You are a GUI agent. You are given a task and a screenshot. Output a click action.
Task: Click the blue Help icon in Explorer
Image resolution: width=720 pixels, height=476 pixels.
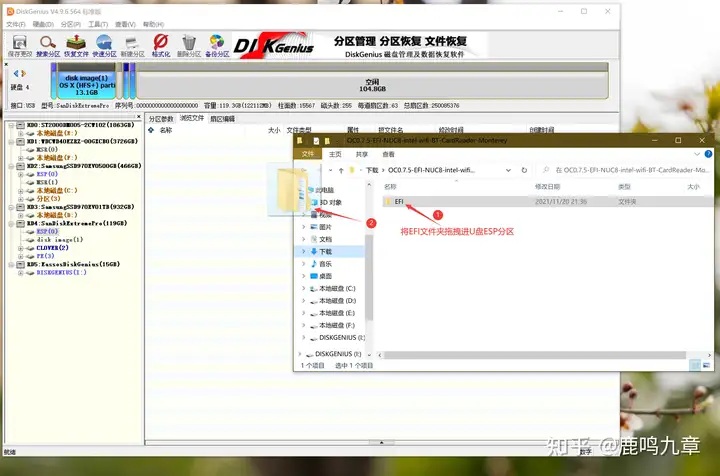click(x=708, y=154)
